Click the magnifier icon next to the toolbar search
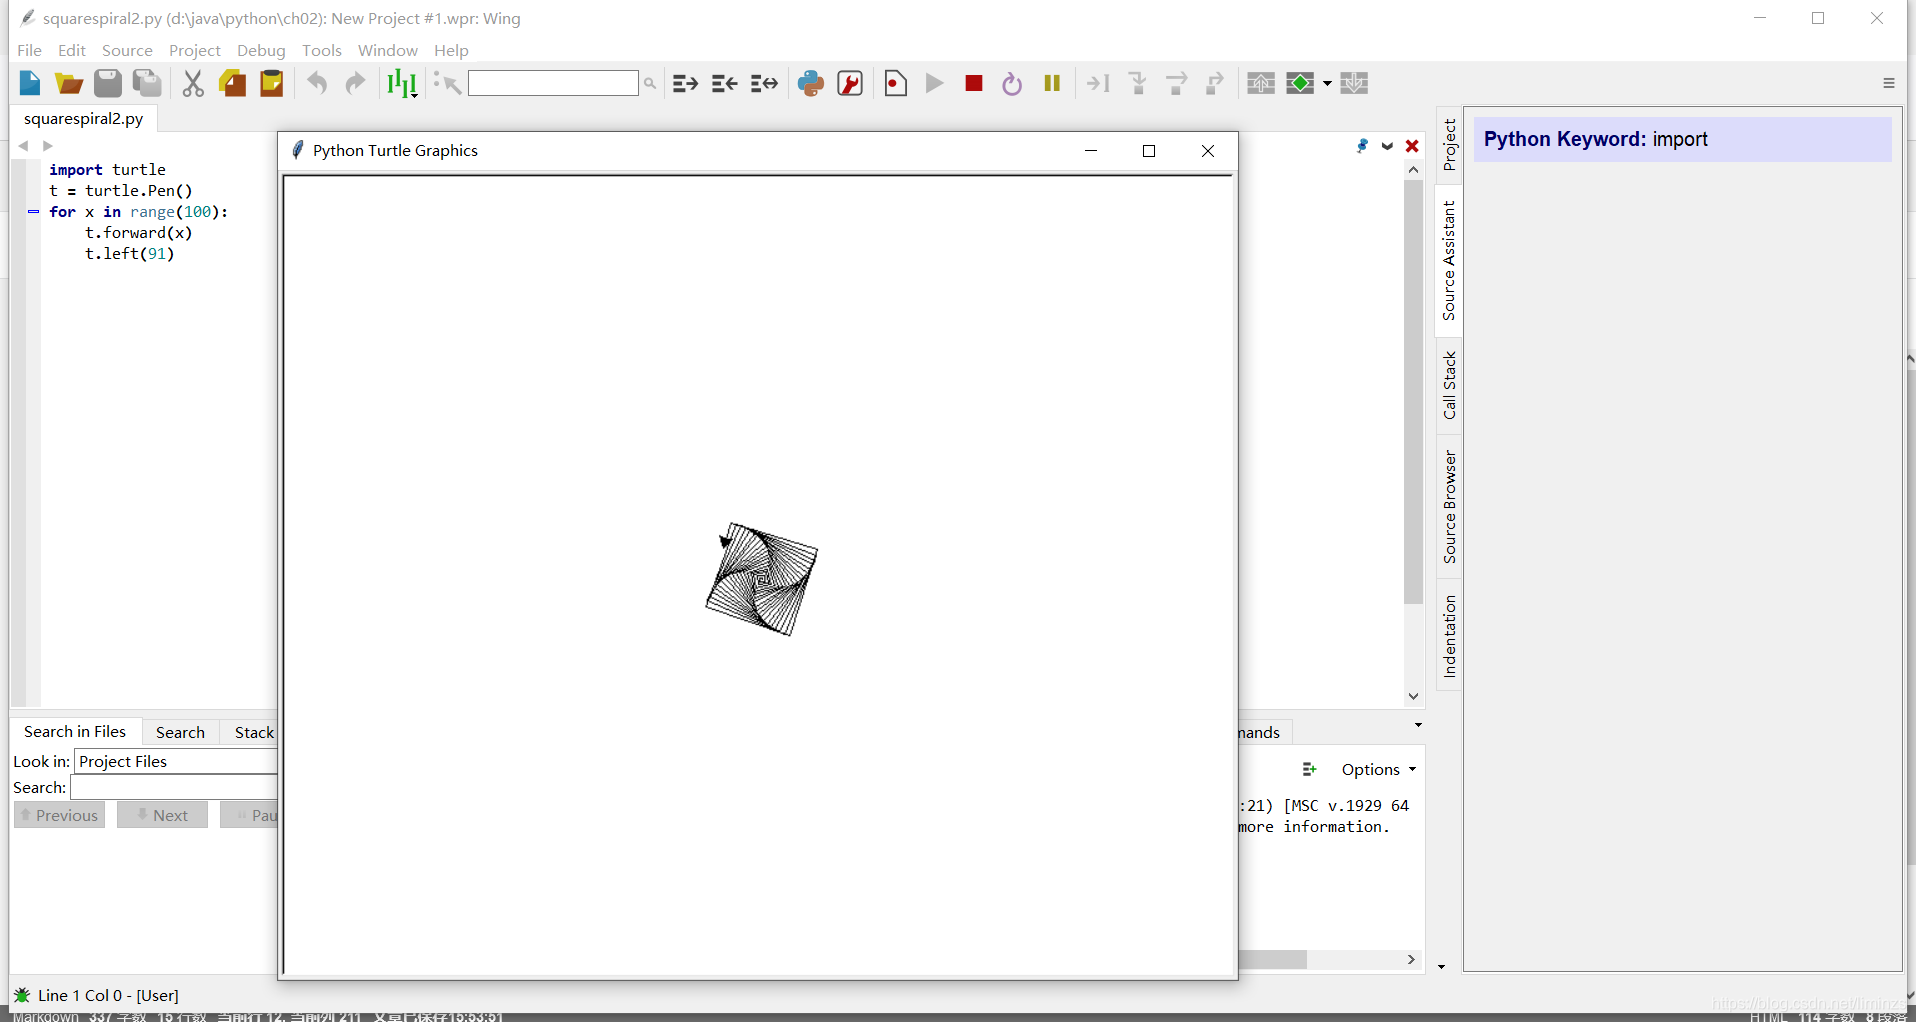Image resolution: width=1916 pixels, height=1022 pixels. coord(650,84)
